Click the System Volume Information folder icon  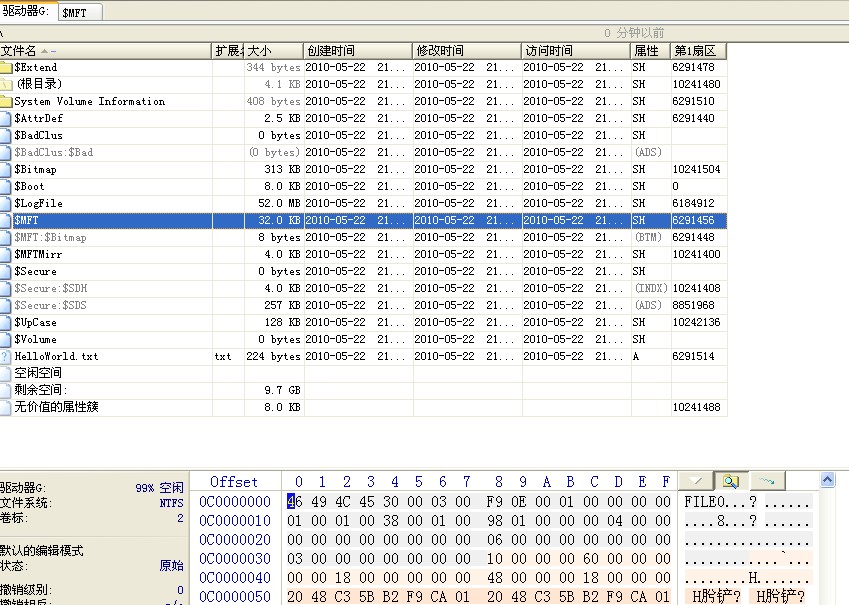pyautogui.click(x=6, y=102)
